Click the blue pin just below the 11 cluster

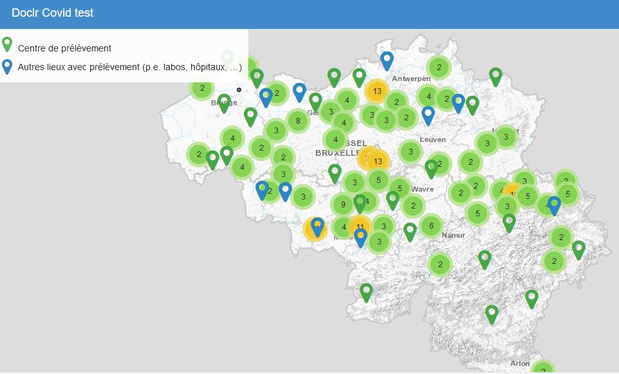click(x=360, y=238)
